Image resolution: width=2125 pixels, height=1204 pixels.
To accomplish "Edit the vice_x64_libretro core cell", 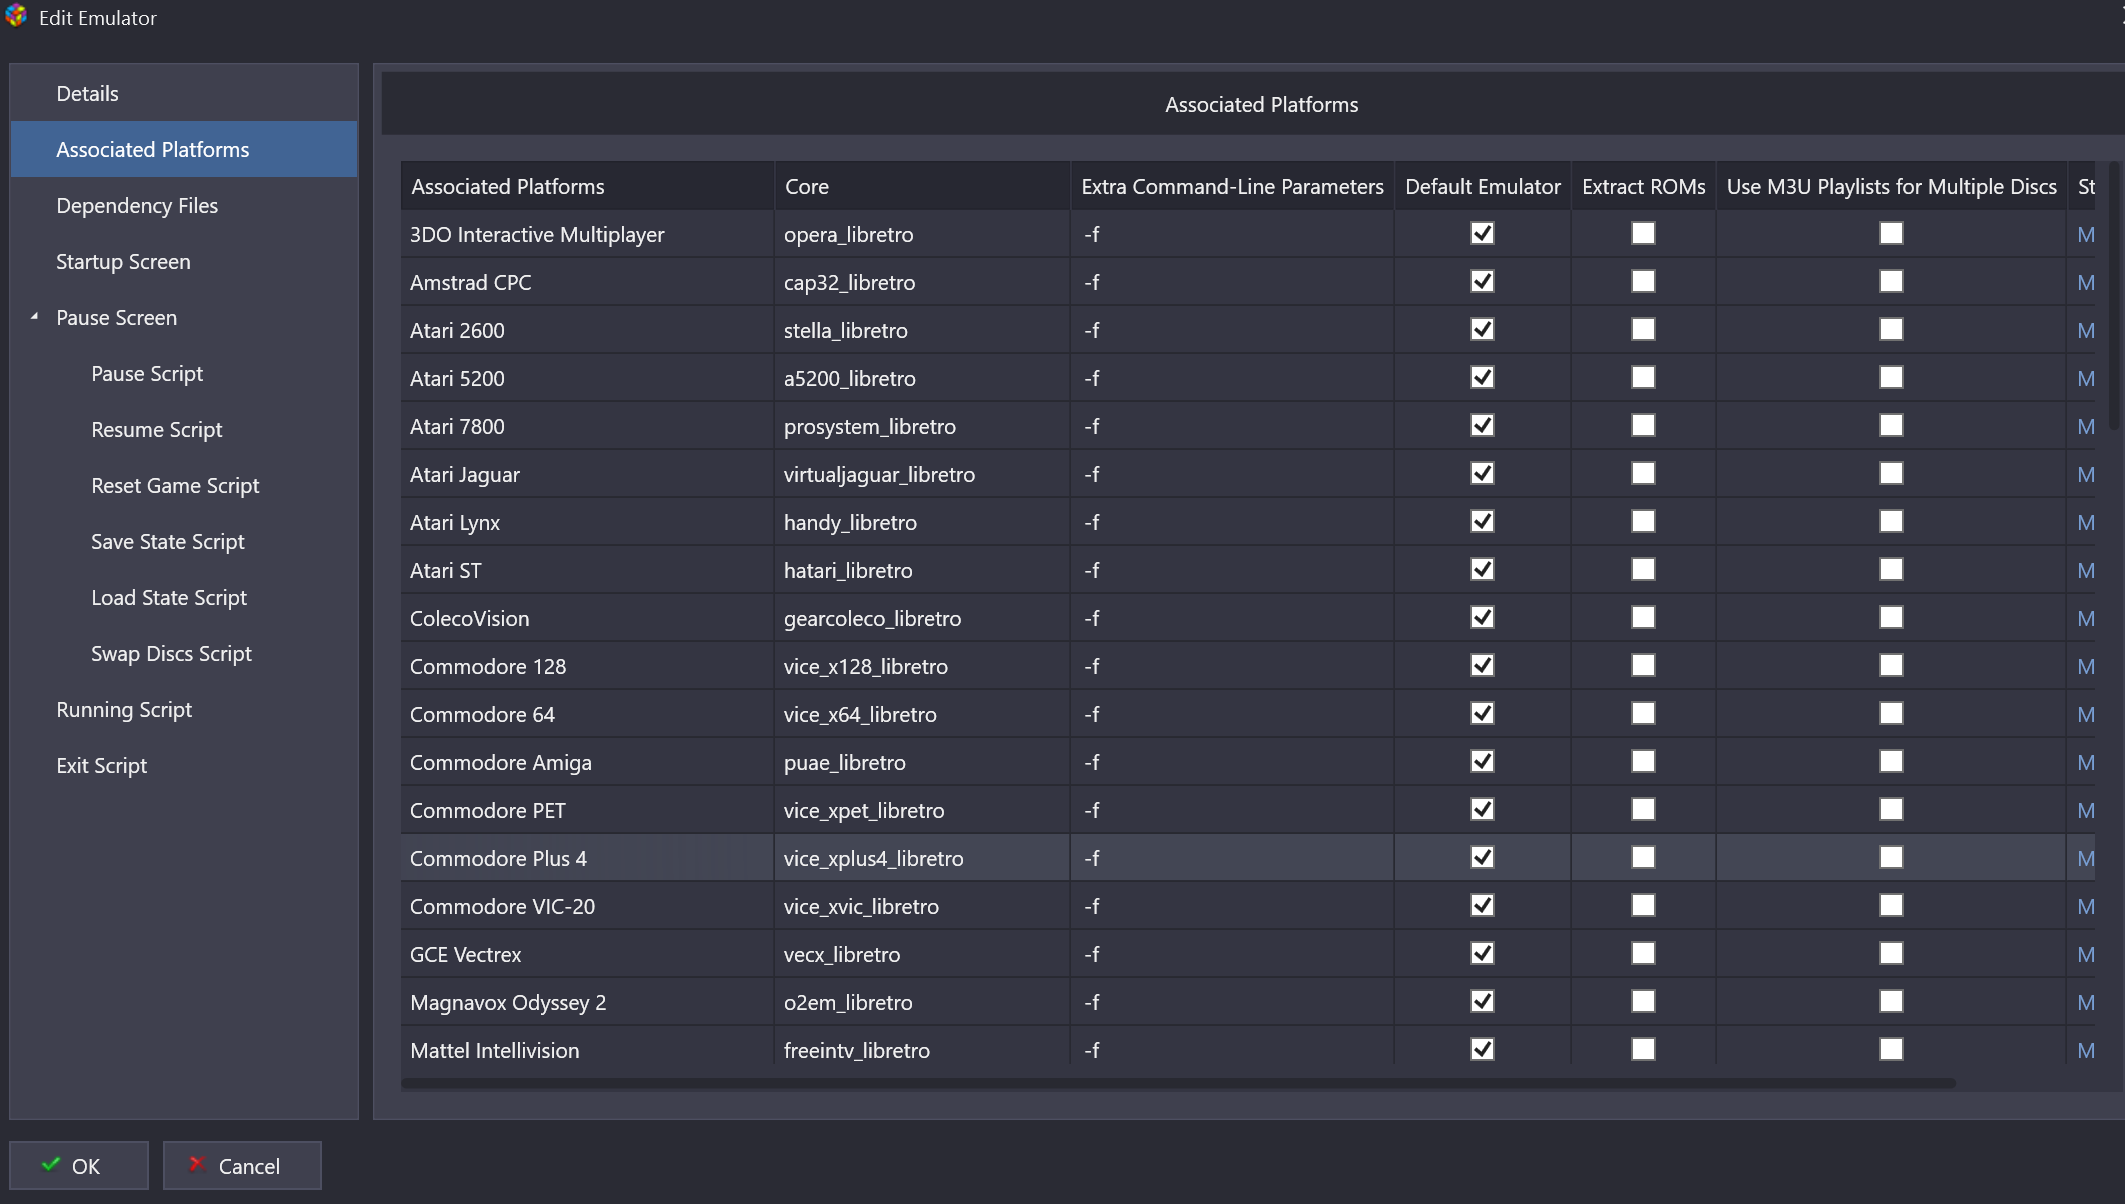I will click(922, 714).
